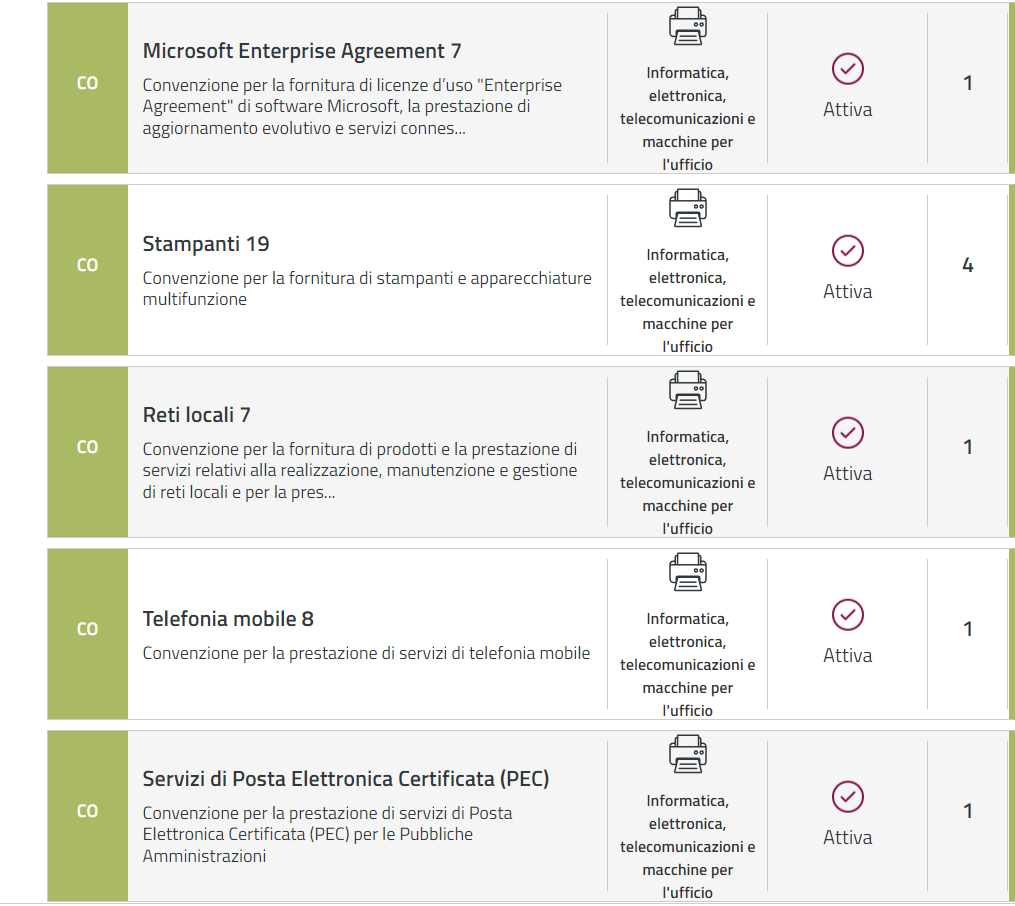Click lot count 4 for Stampanti 19
The width and height of the screenshot is (1015, 906).
click(x=967, y=266)
